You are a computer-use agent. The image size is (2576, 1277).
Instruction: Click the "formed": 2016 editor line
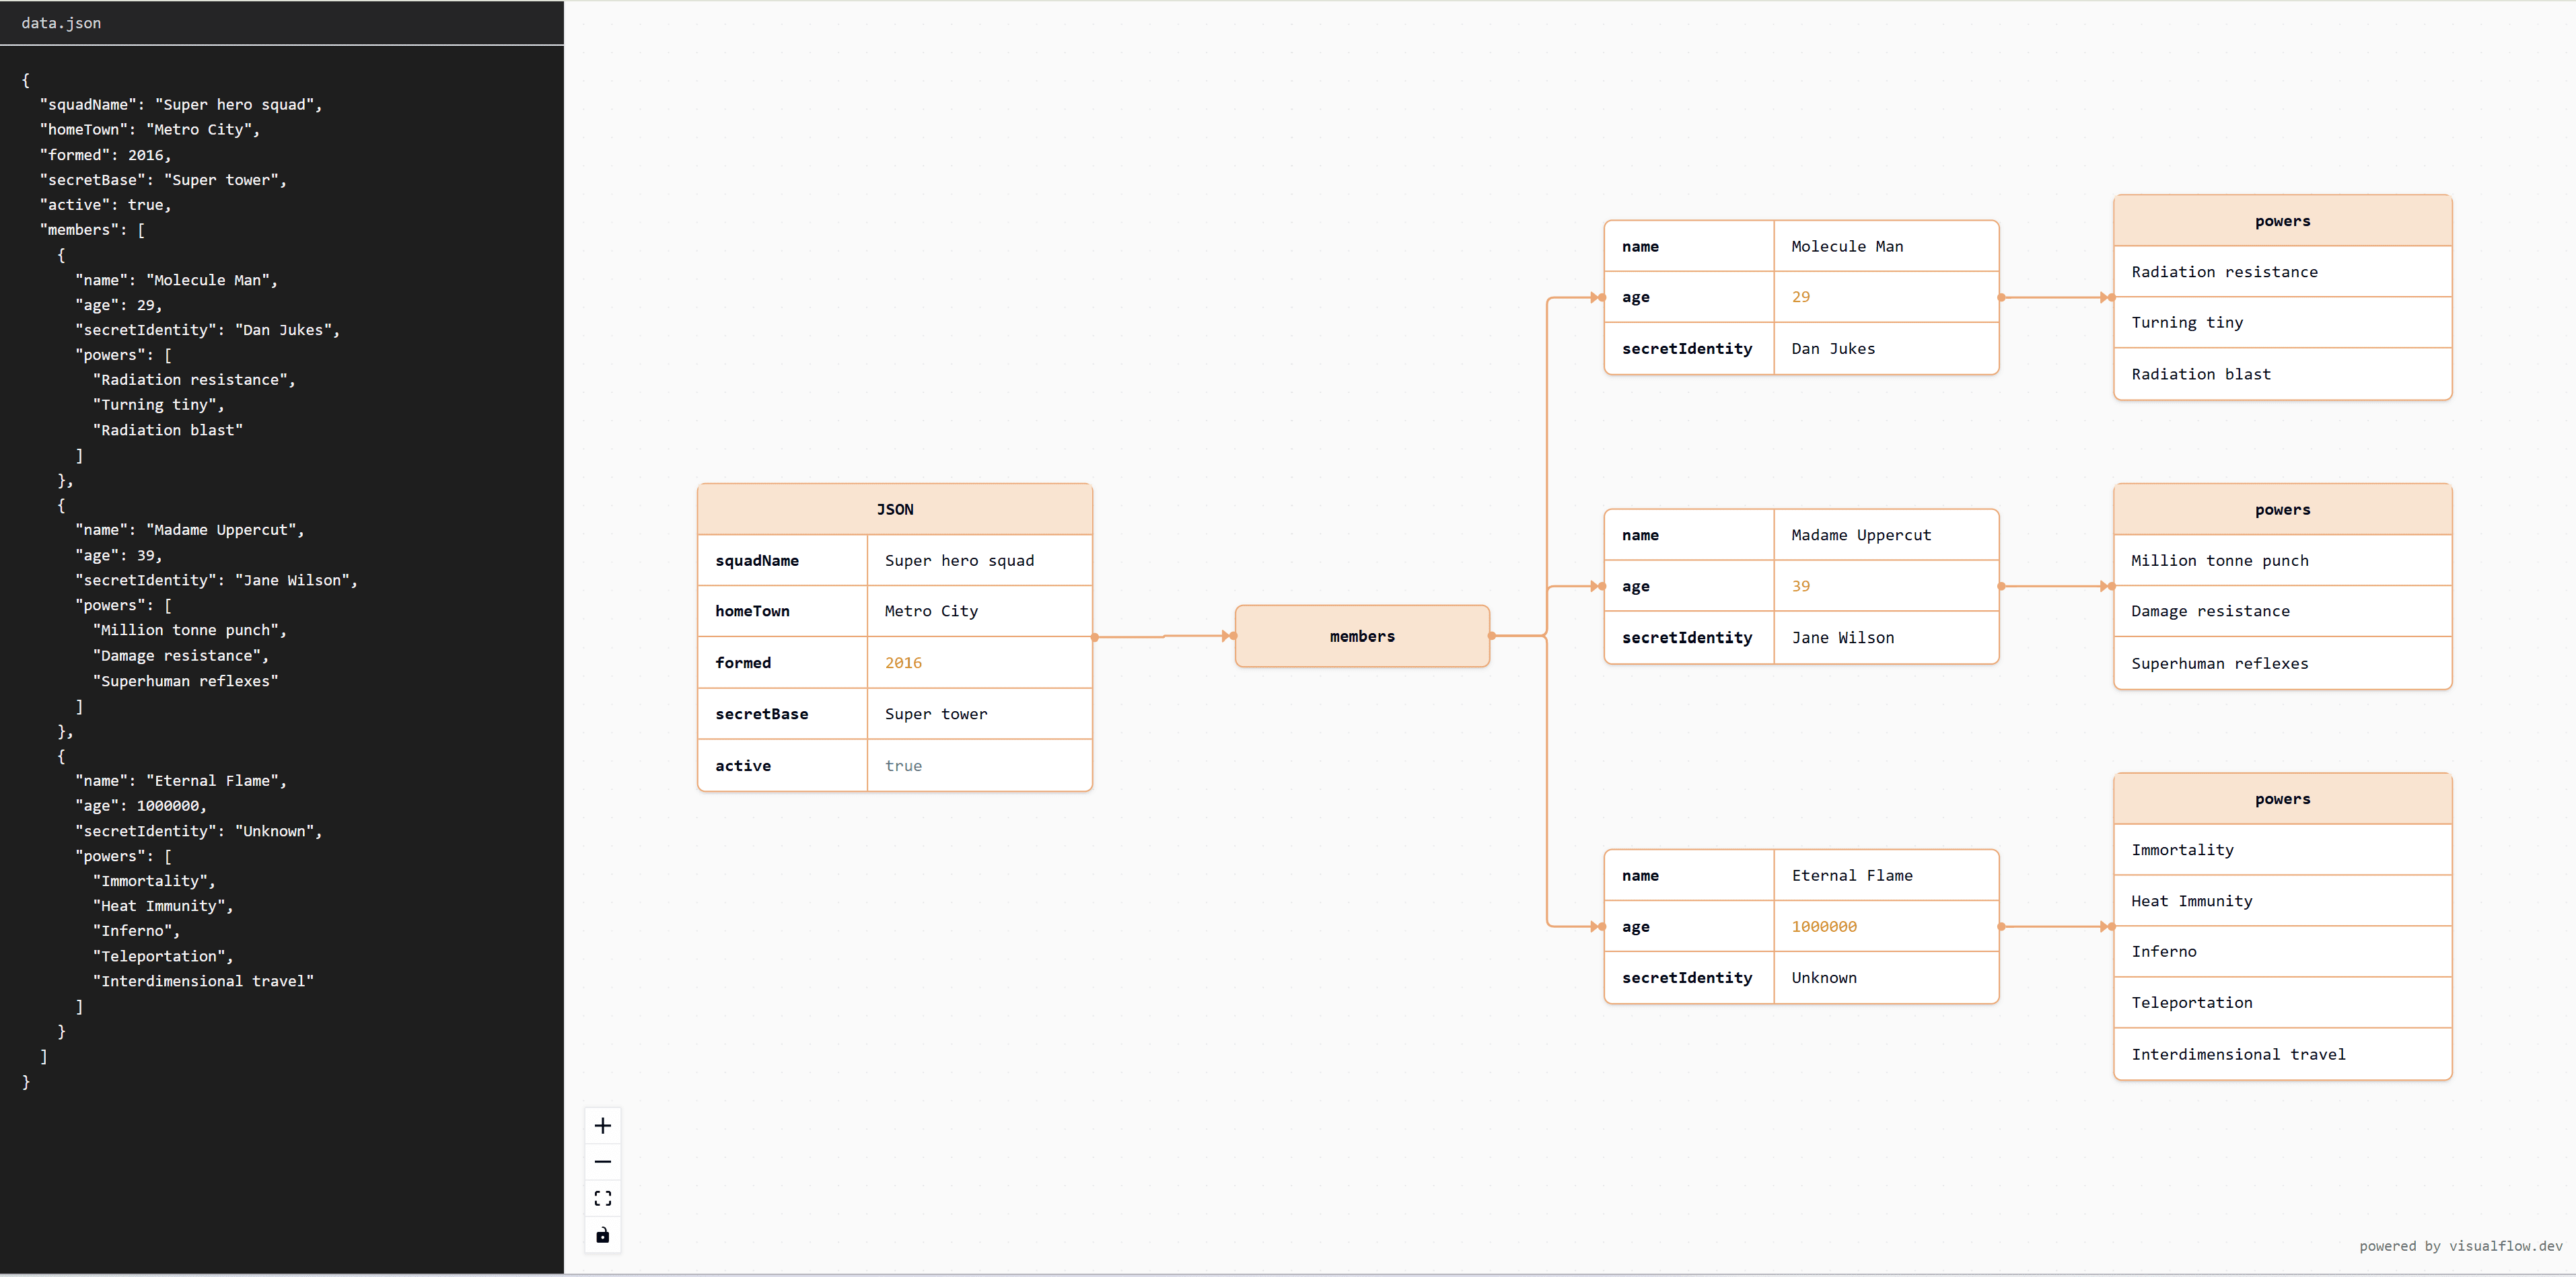click(x=105, y=155)
